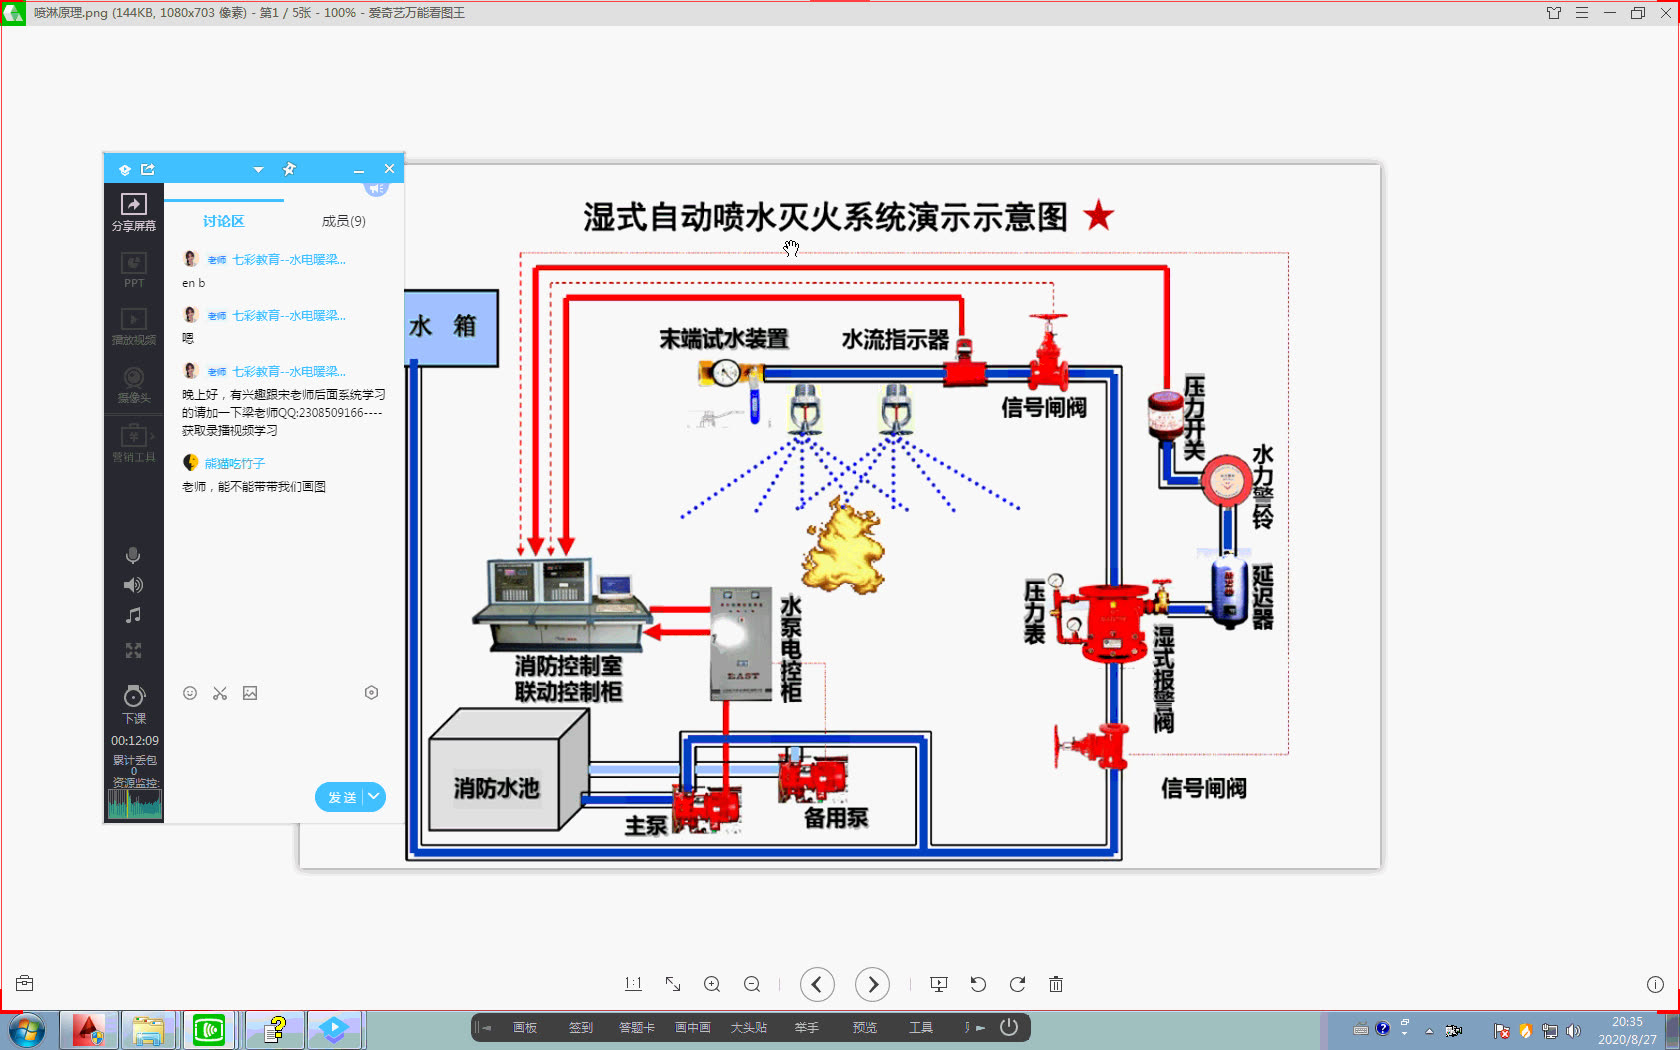The height and width of the screenshot is (1050, 1680).
Task: Click the graduation cap icon in the chat title bar
Action: (x=125, y=170)
